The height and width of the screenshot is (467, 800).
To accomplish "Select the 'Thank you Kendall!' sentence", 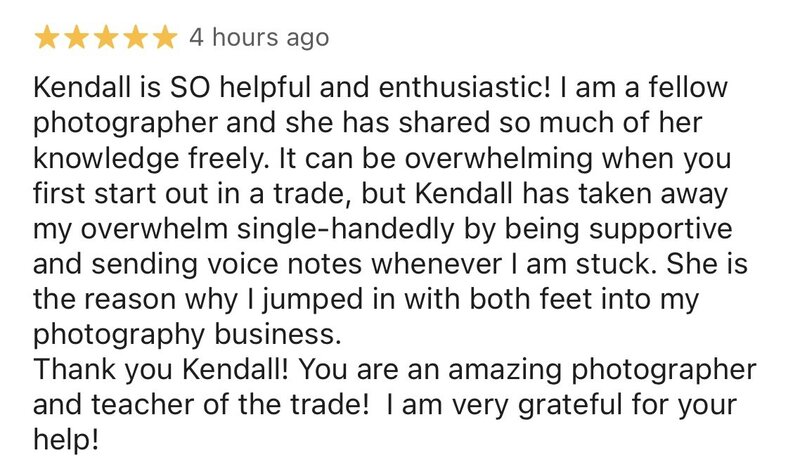I will pyautogui.click(x=161, y=370).
